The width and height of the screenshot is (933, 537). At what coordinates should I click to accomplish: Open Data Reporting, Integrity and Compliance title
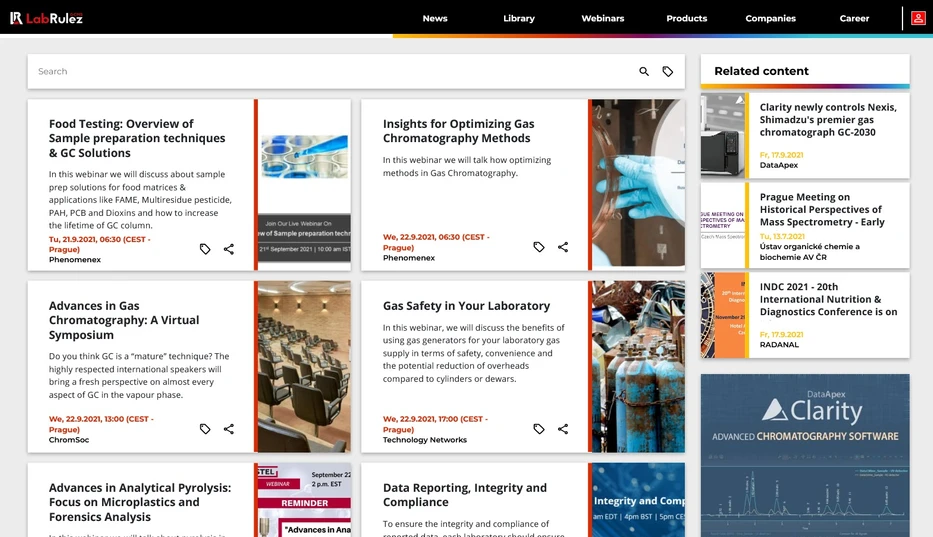[x=465, y=495]
